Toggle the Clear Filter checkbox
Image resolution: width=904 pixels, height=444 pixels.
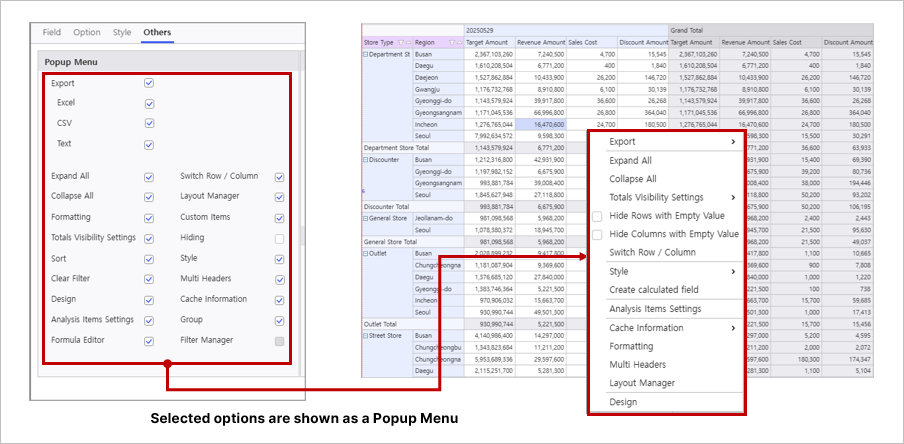click(x=149, y=279)
